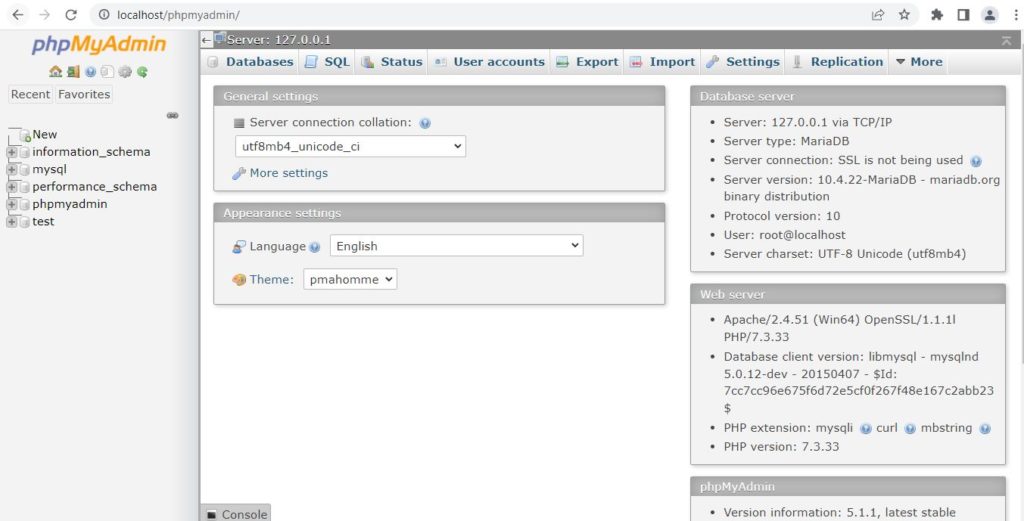Click the chain link icon in navigation panel
Viewport: 1024px width, 521px height.
click(x=172, y=116)
